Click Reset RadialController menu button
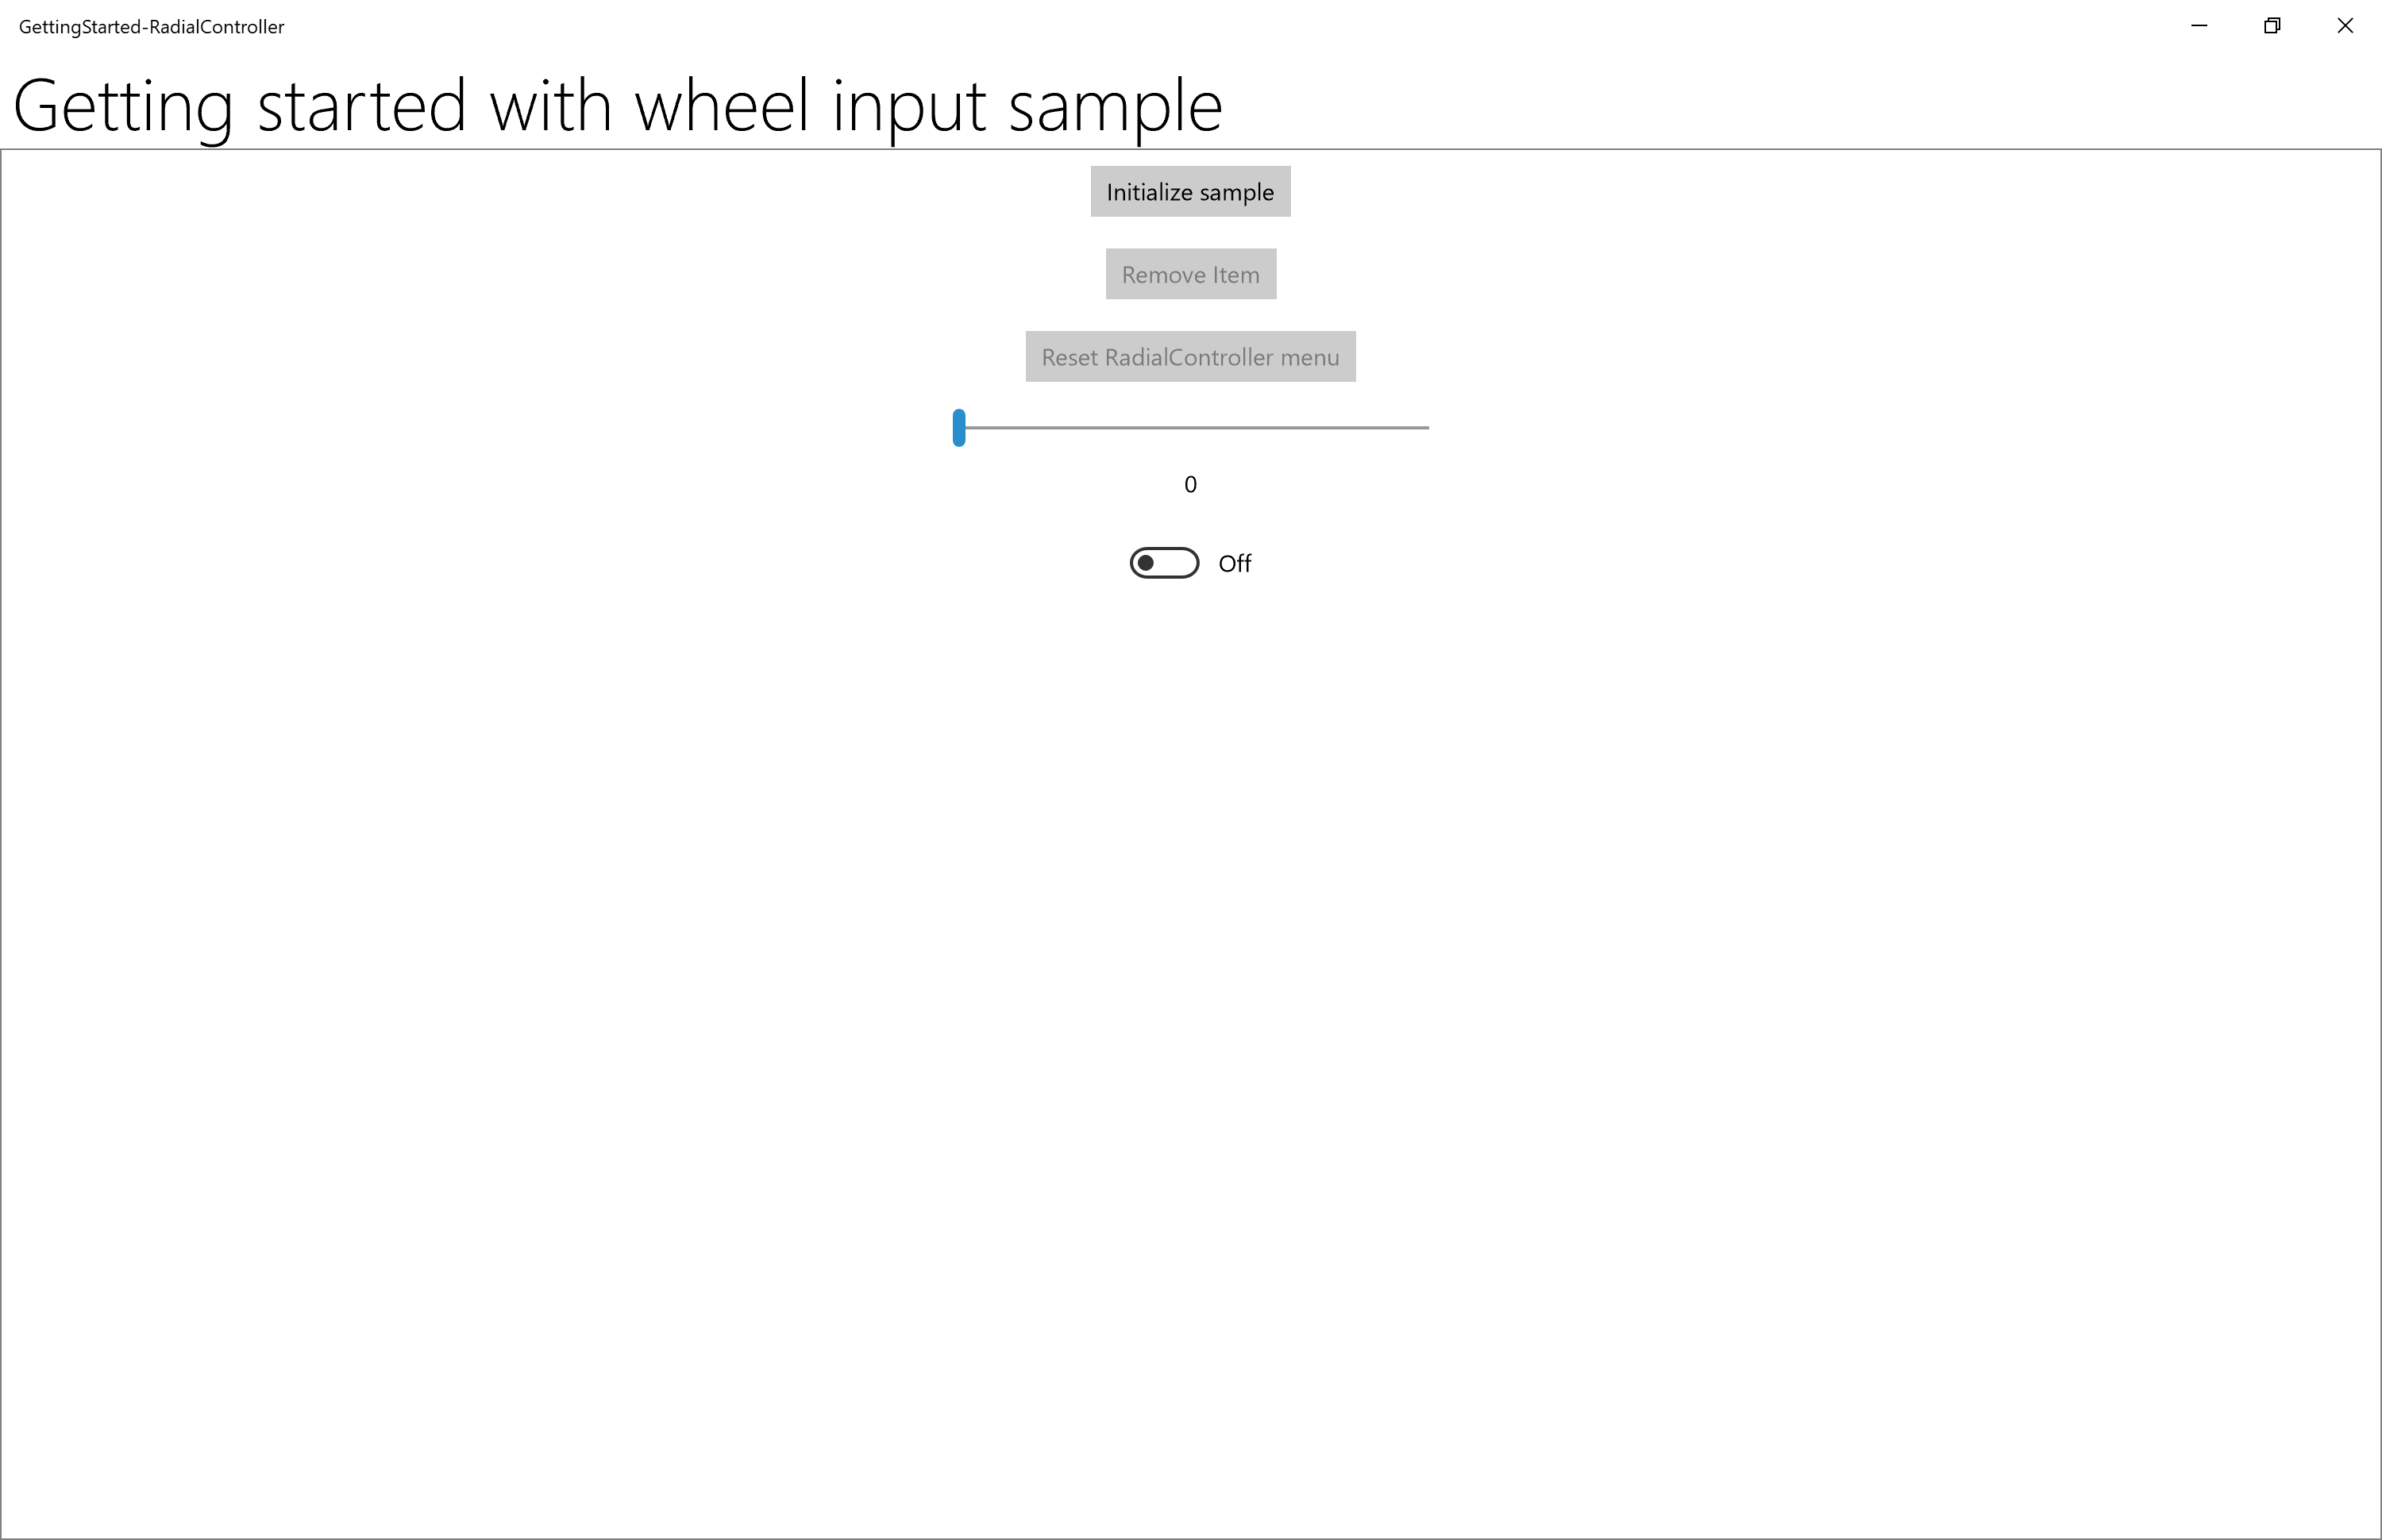The width and height of the screenshot is (2382, 1540). click(x=1189, y=356)
